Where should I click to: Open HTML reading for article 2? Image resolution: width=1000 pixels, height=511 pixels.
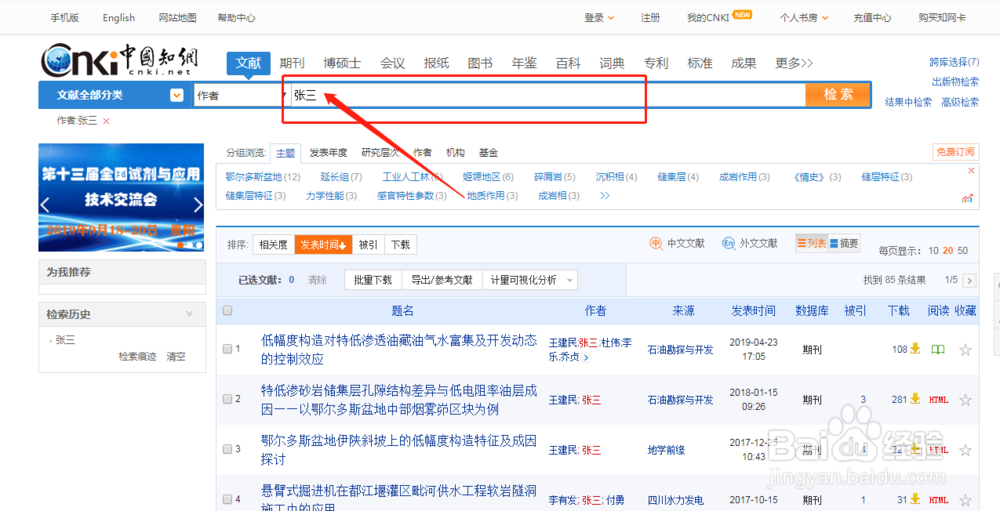(938, 400)
